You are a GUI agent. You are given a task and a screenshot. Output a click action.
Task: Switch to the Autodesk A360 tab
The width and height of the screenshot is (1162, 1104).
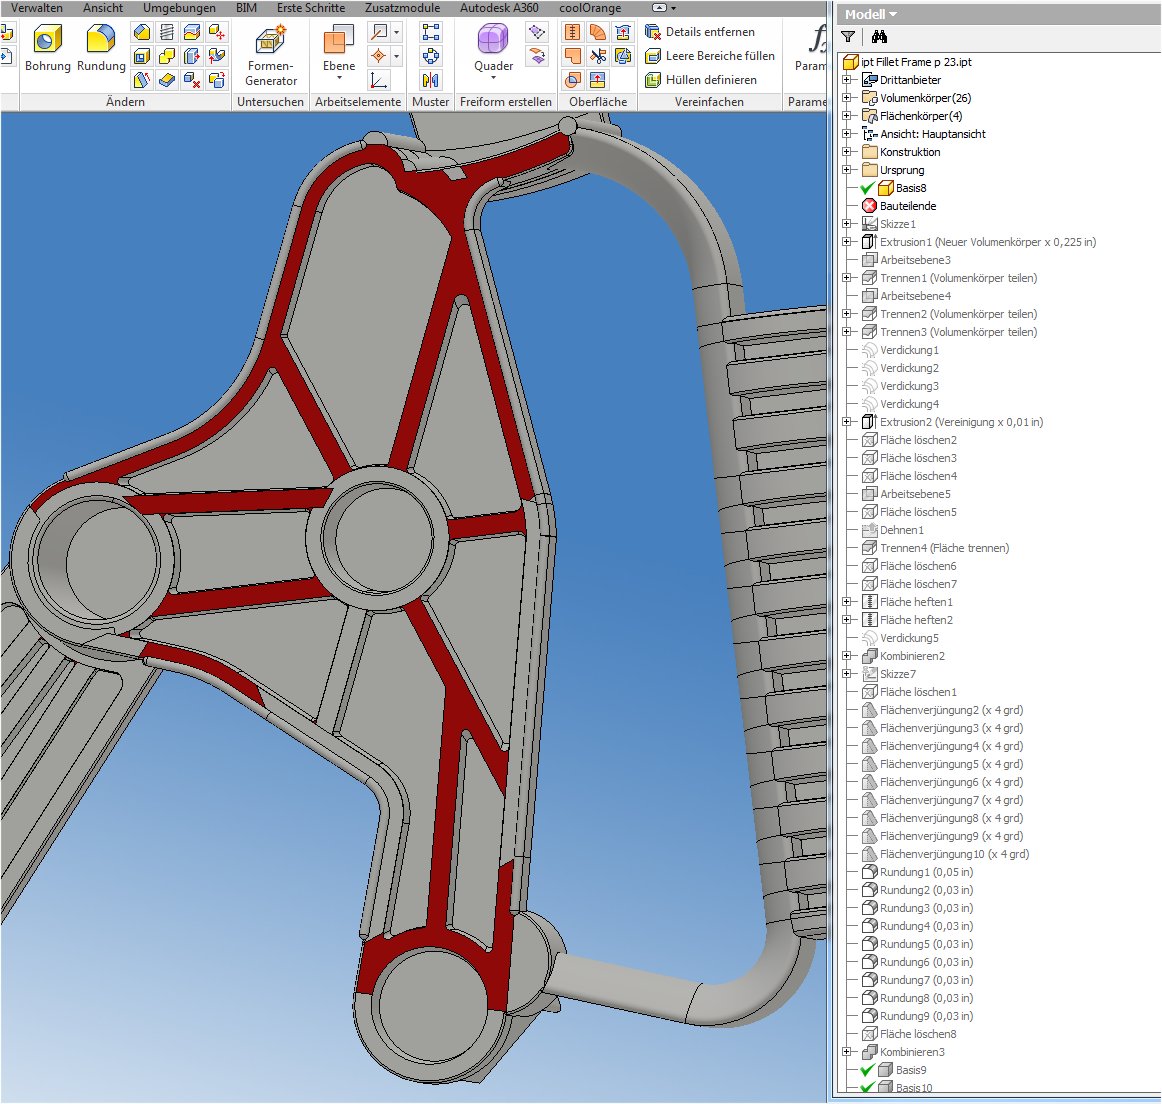[x=499, y=8]
